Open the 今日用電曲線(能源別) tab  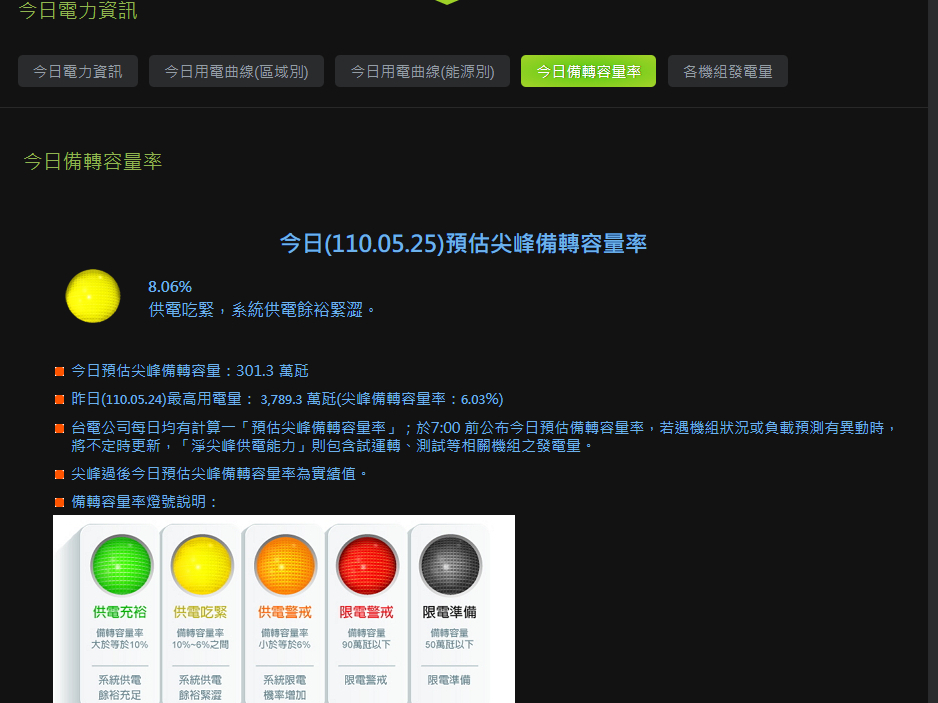coord(421,70)
